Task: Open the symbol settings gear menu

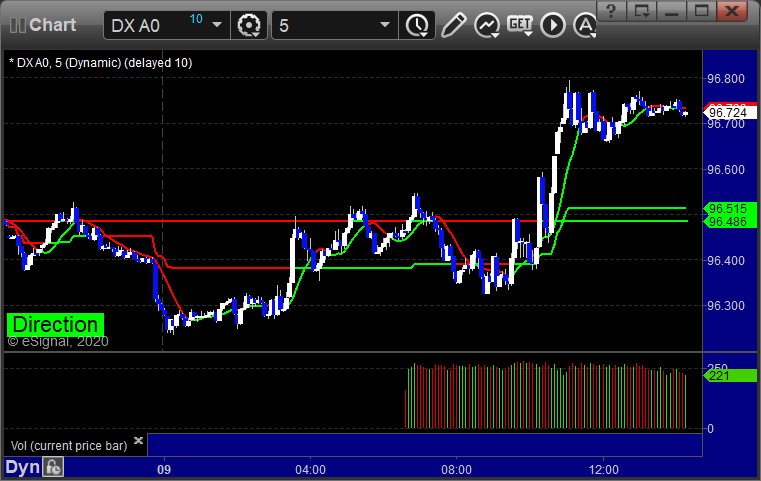Action: [248, 25]
